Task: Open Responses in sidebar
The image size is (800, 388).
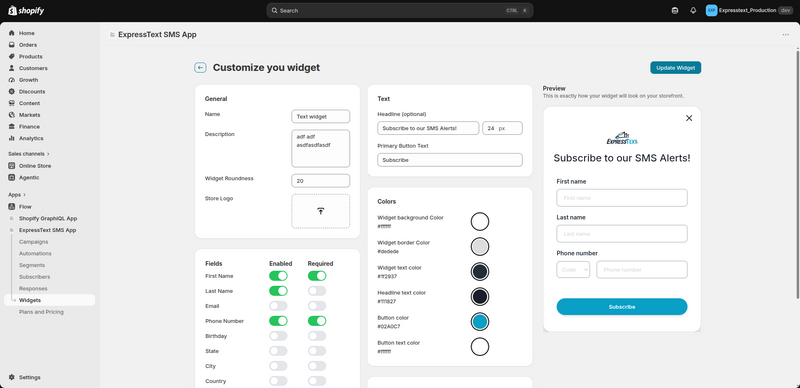Action: click(x=33, y=289)
